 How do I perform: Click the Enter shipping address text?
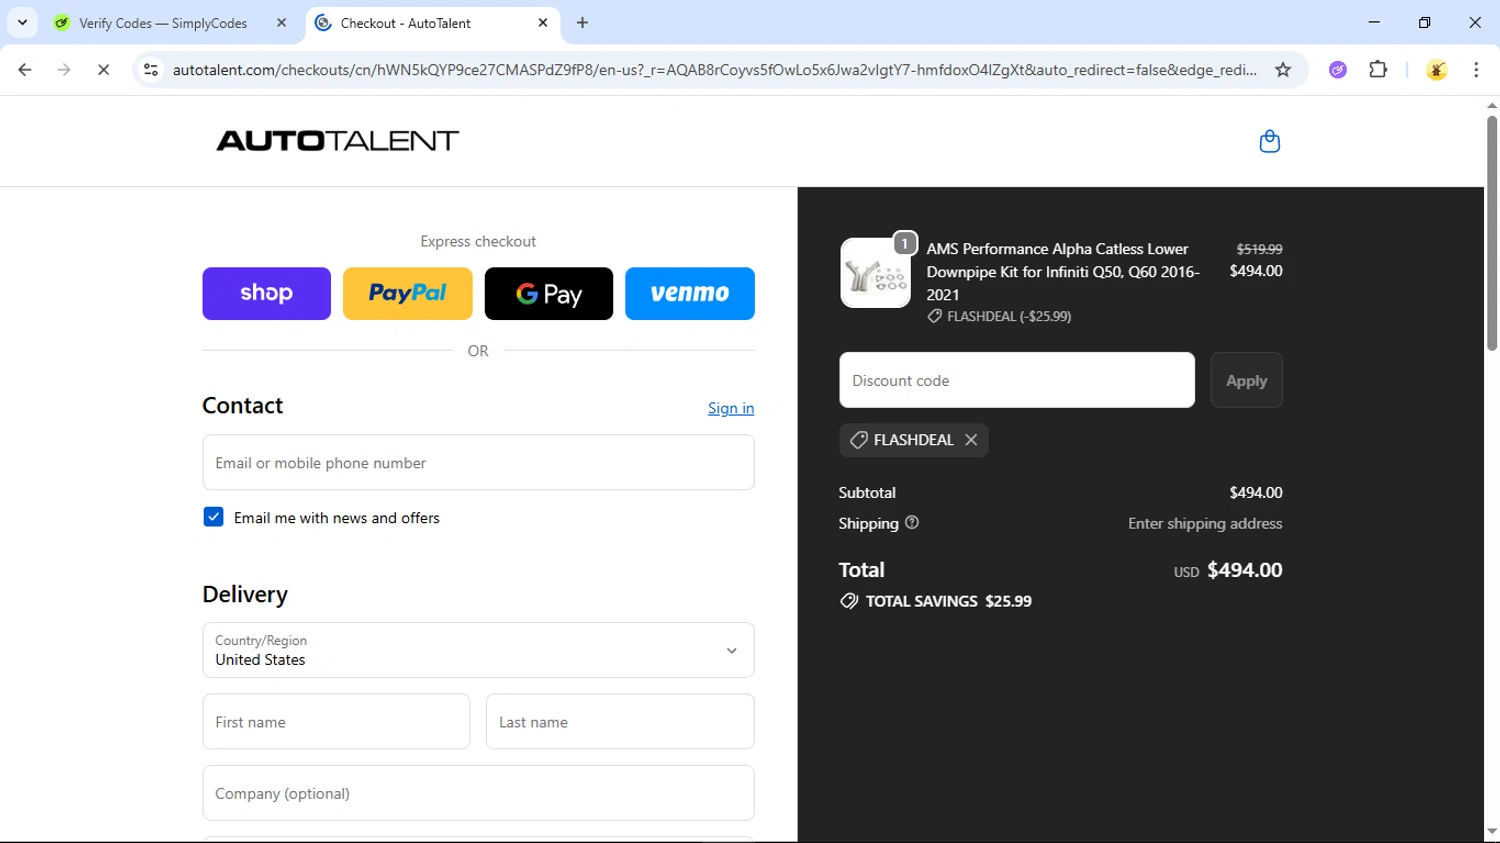[x=1205, y=523]
